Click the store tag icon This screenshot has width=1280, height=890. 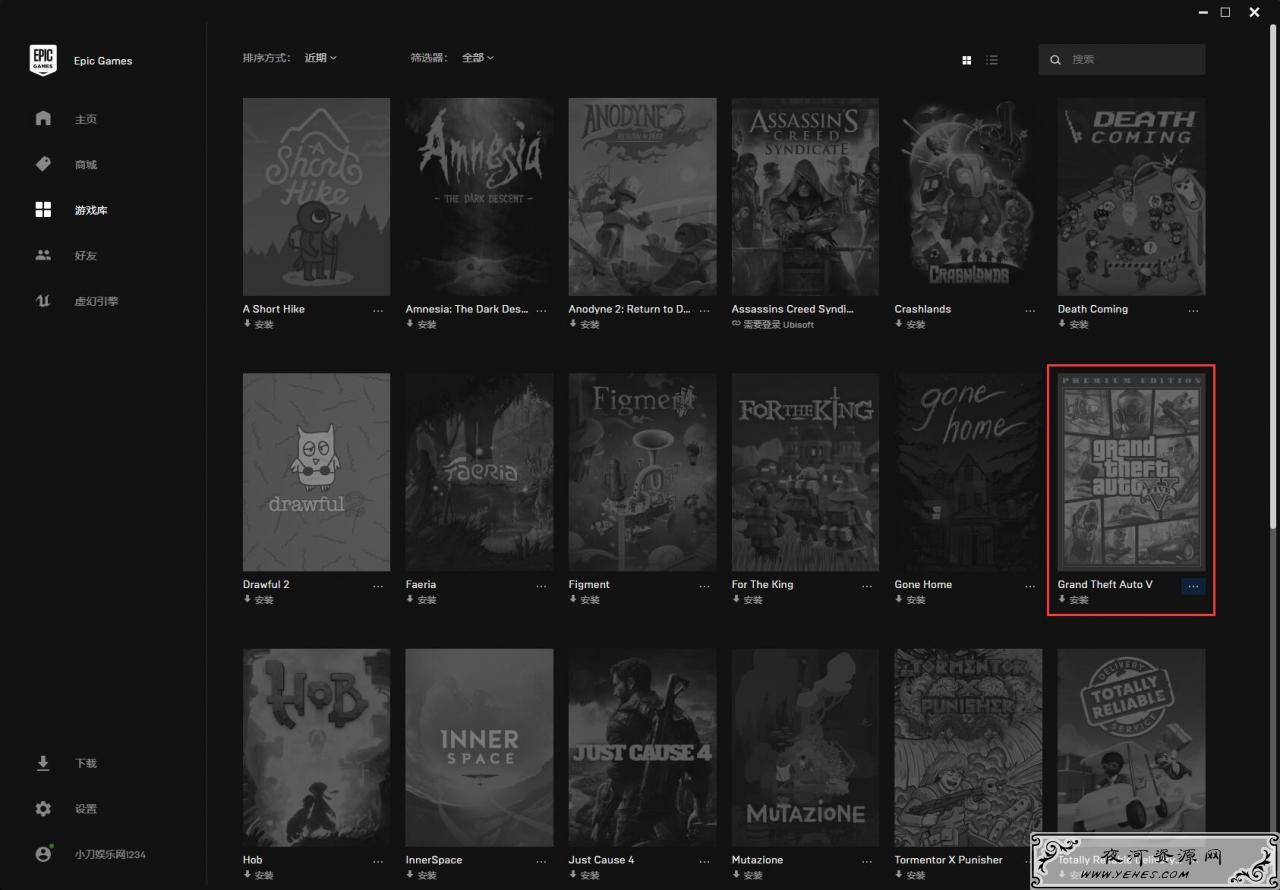click(x=43, y=164)
